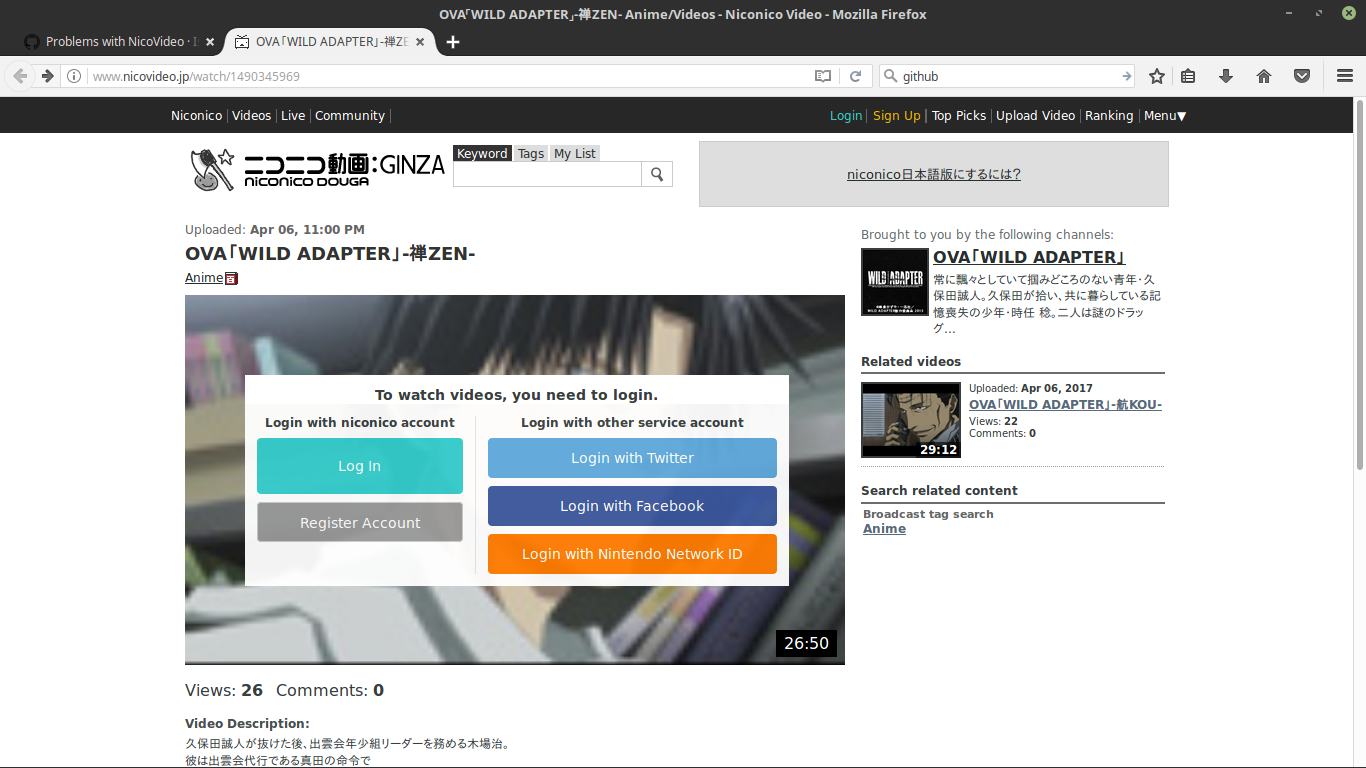1366x768 pixels.
Task: Open Ranking link
Action: point(1109,116)
